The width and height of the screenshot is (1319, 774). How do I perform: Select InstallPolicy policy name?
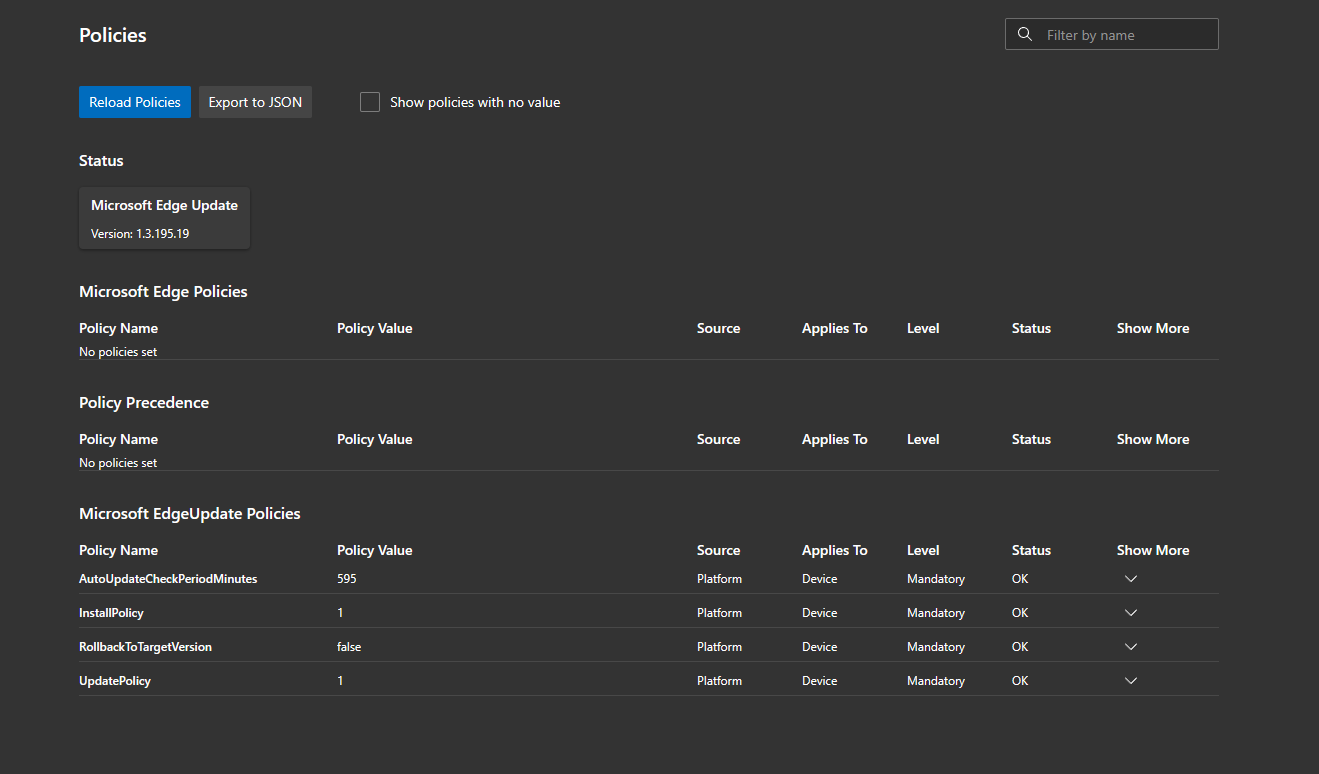(x=111, y=613)
